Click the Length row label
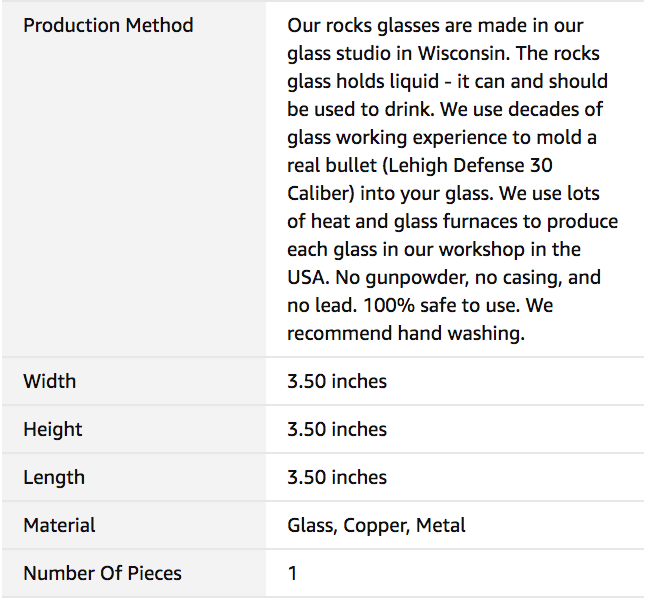 tap(54, 477)
